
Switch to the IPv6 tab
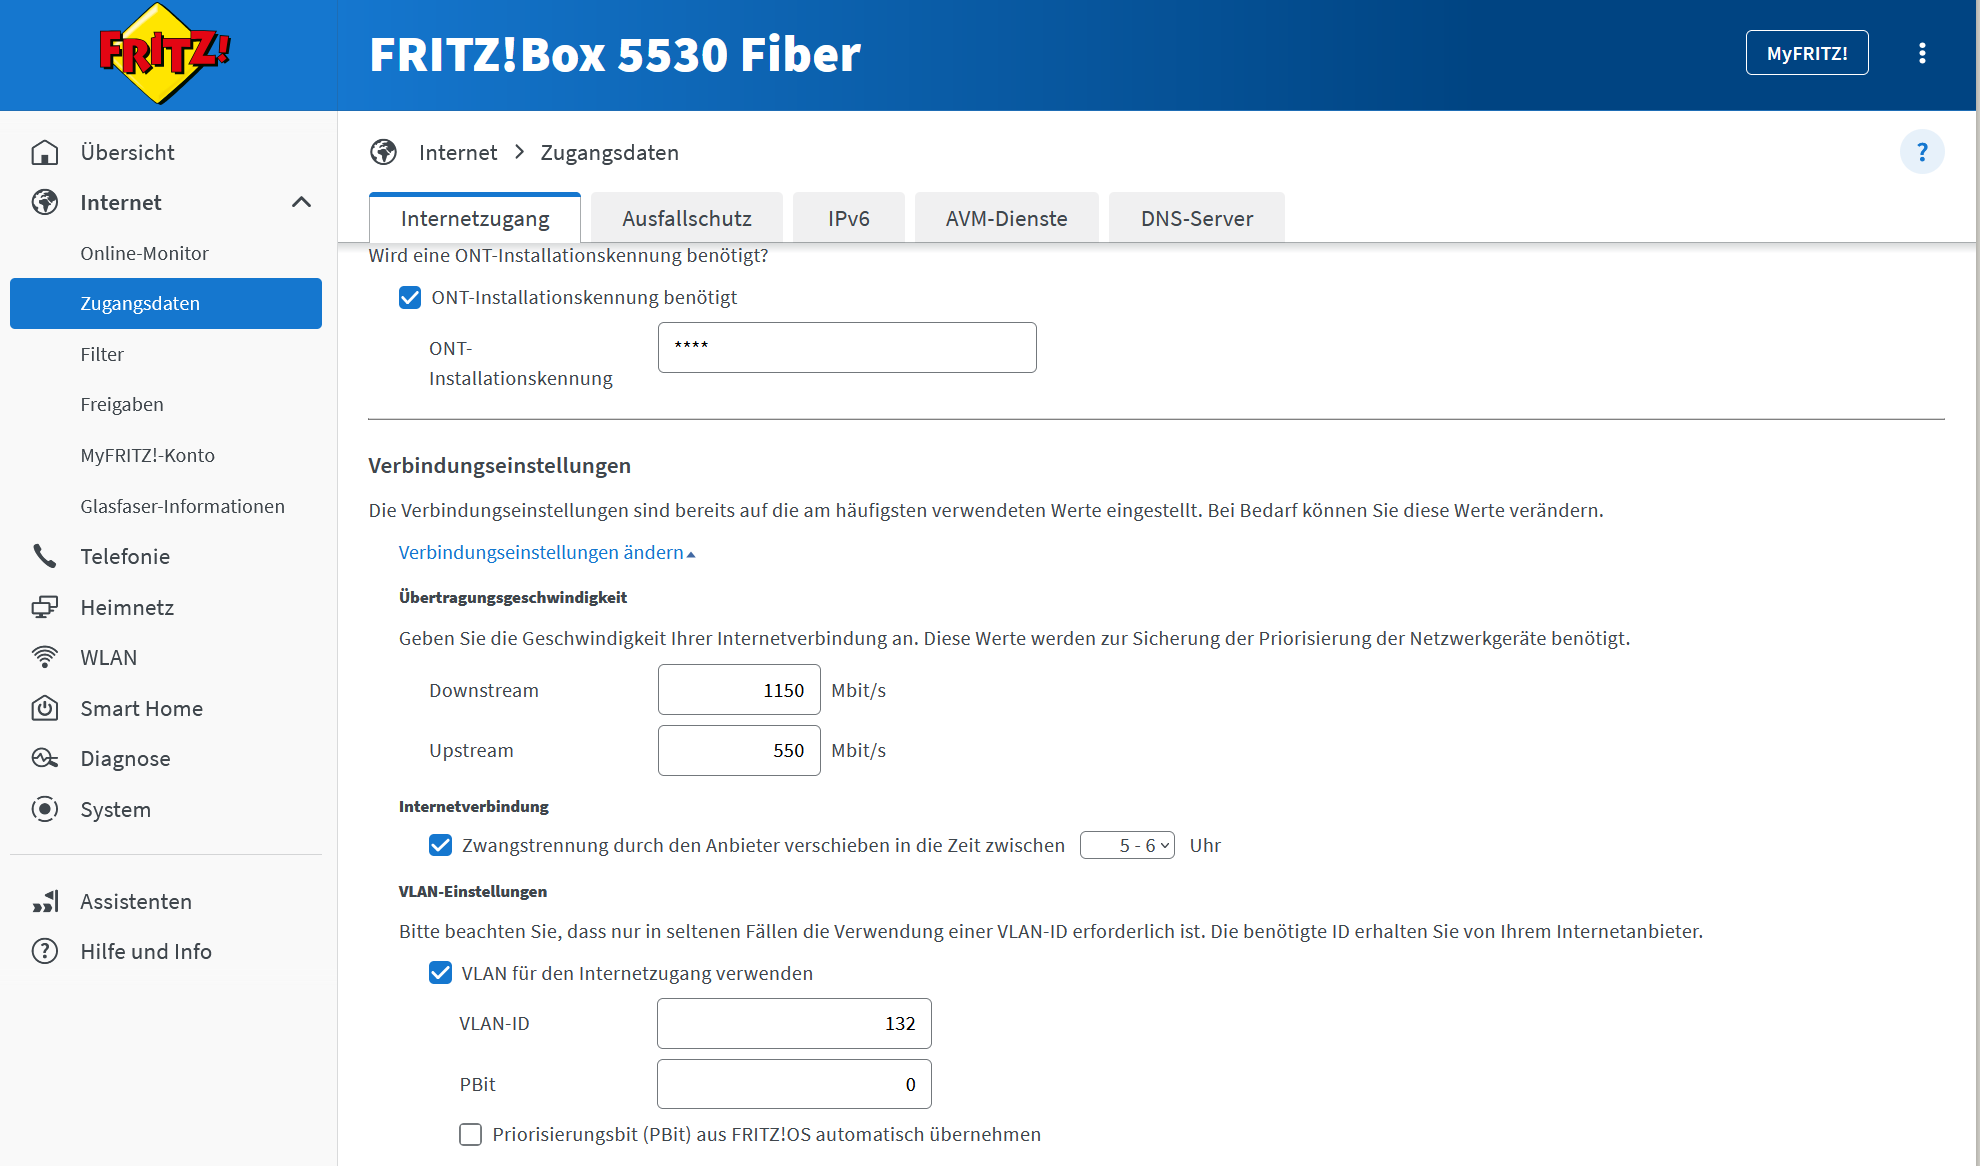pos(848,218)
